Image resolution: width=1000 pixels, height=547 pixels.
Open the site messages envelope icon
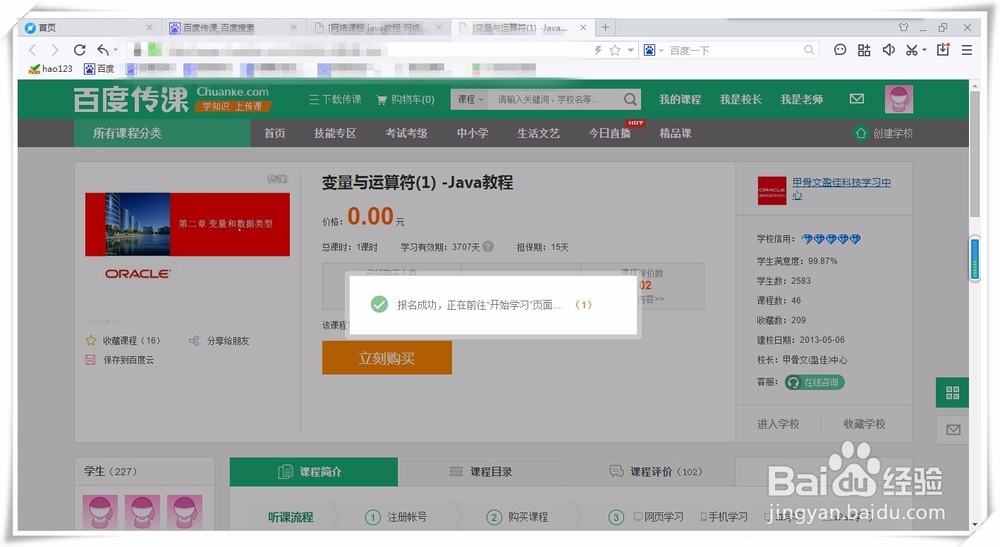coord(857,99)
